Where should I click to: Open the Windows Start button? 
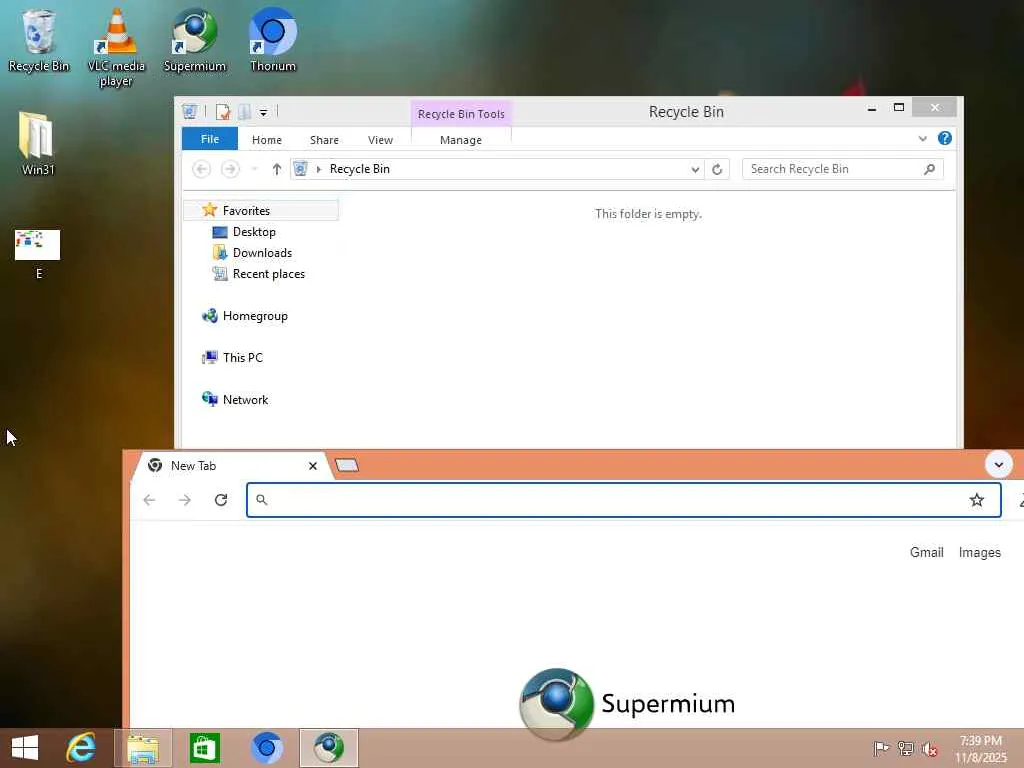(25, 748)
